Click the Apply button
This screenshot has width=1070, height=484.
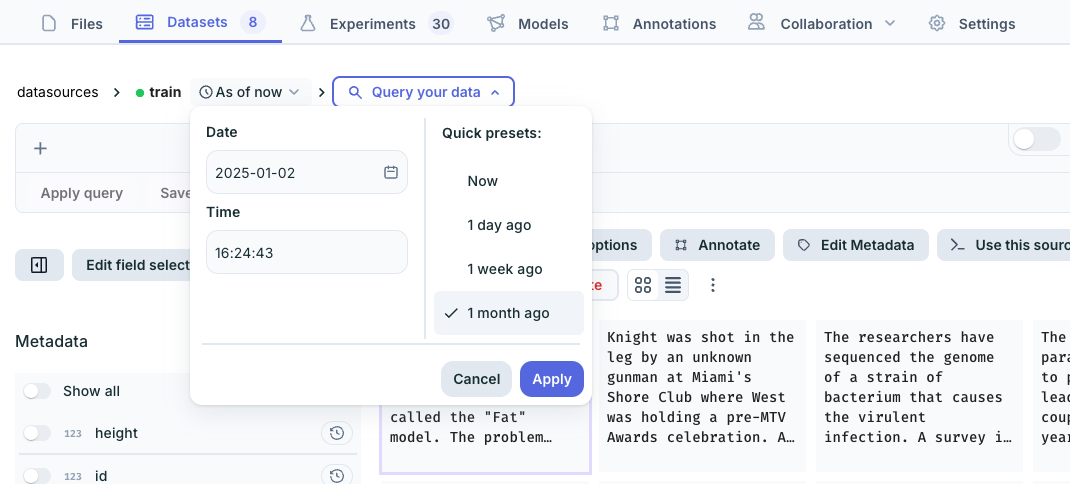point(551,379)
